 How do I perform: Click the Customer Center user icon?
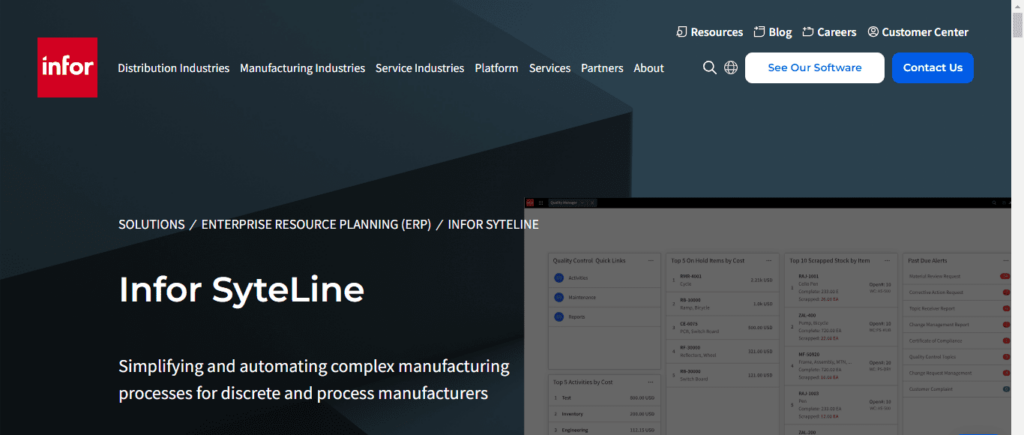873,32
